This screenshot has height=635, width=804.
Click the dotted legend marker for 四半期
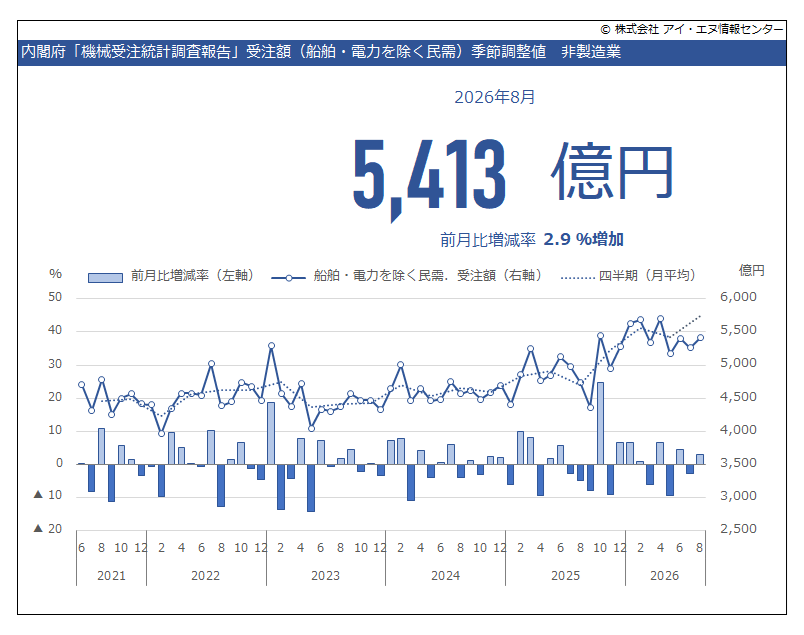pyautogui.click(x=578, y=278)
